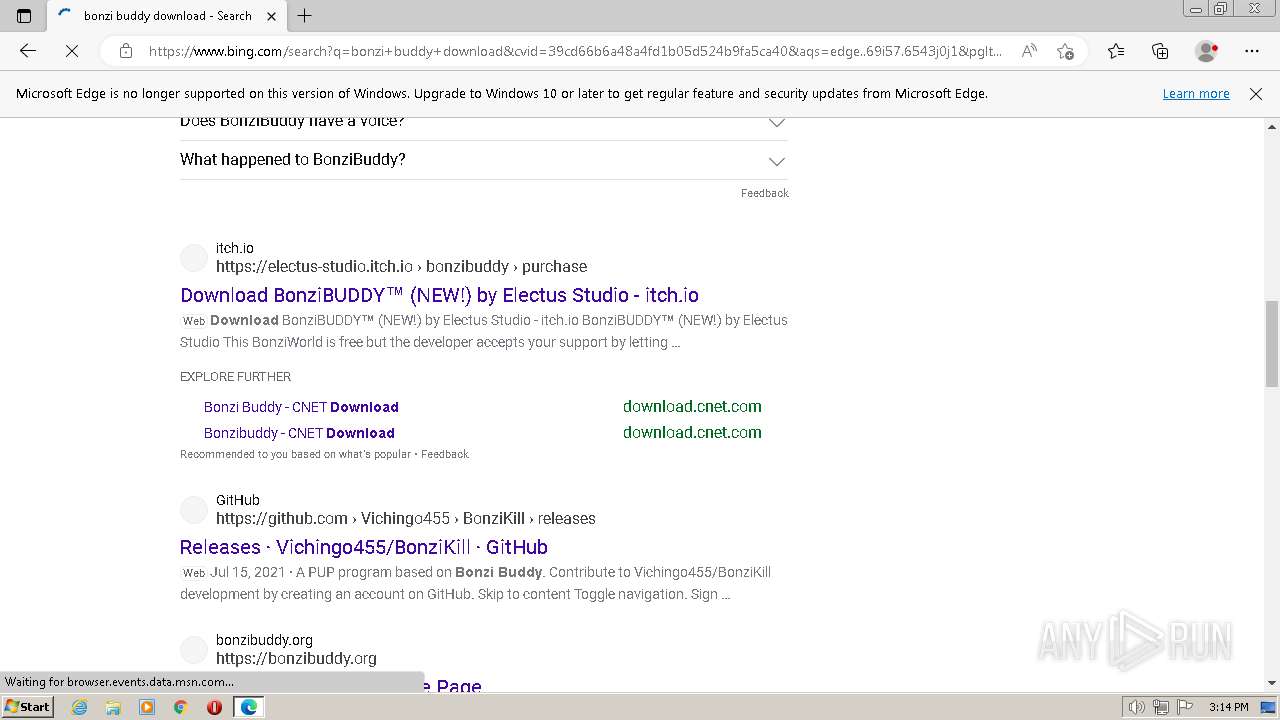Viewport: 1280px width, 720px height.
Task: Click the itch.io site favicon
Action: click(194, 258)
